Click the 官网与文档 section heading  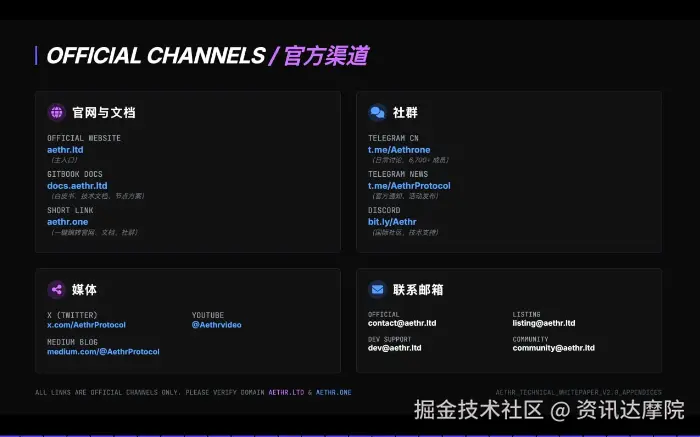pyautogui.click(x=104, y=112)
